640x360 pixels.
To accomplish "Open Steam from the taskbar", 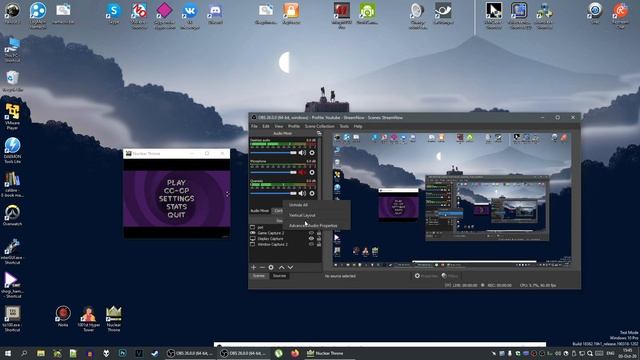I will coord(155,353).
